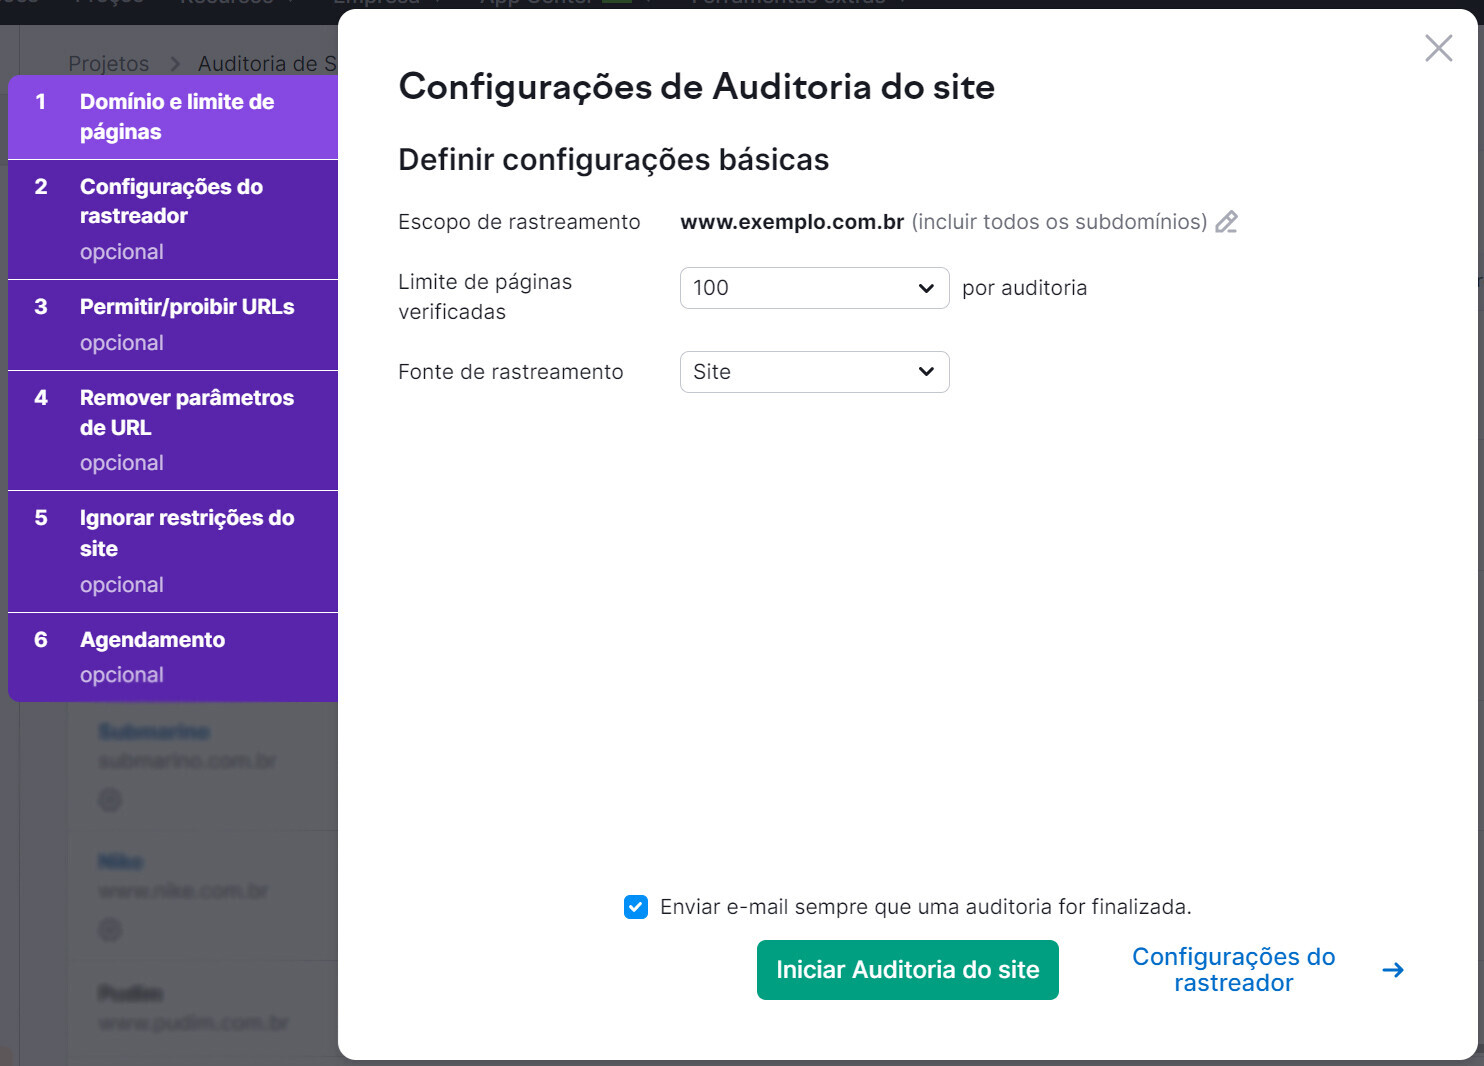Click the blue arrow beside Configurações do rastreador
This screenshot has height=1066, width=1484.
tap(1393, 969)
